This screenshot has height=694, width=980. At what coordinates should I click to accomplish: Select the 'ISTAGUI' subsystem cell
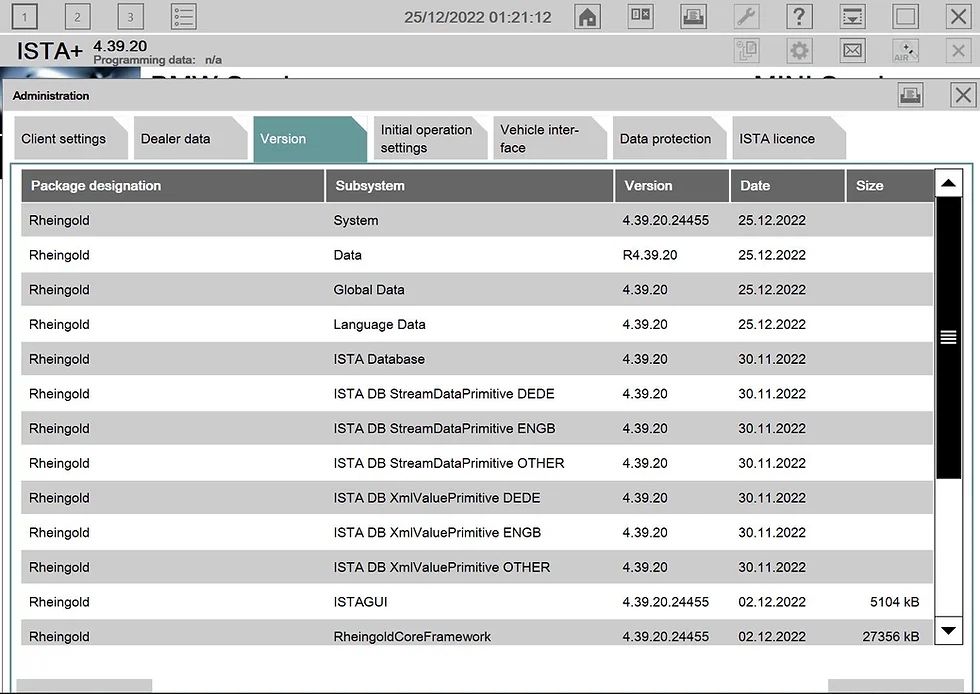coord(360,602)
